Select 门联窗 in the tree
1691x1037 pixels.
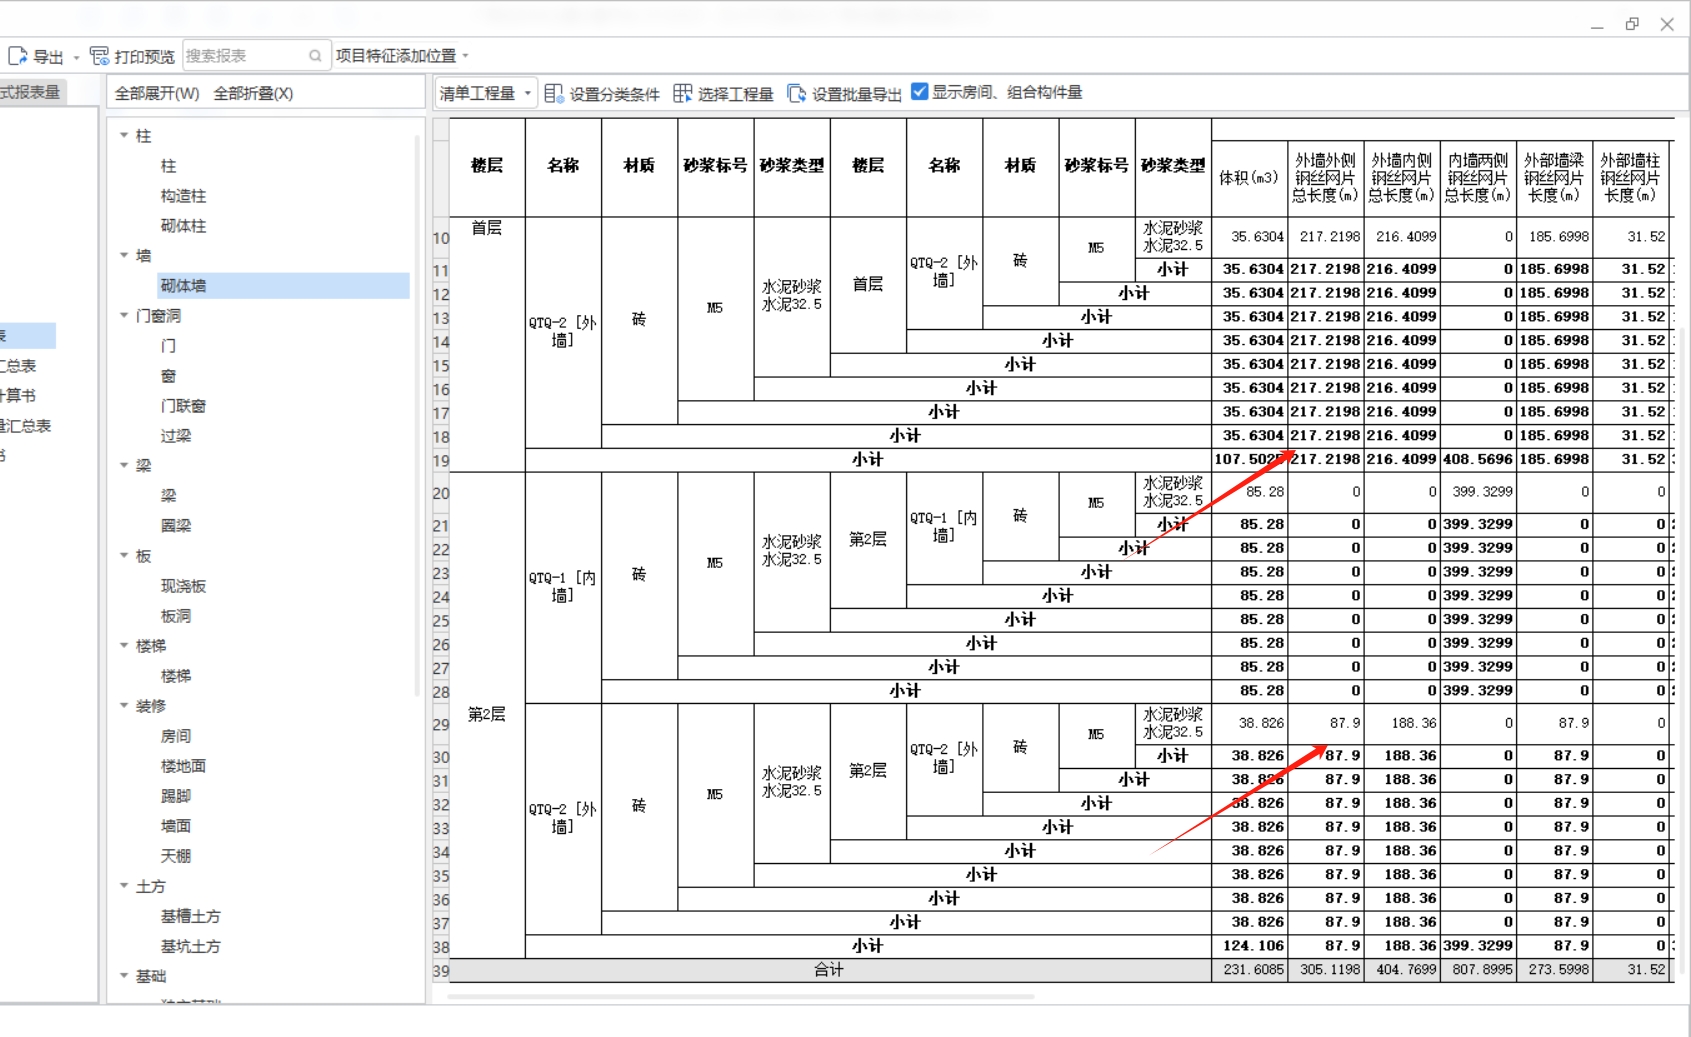(x=183, y=406)
